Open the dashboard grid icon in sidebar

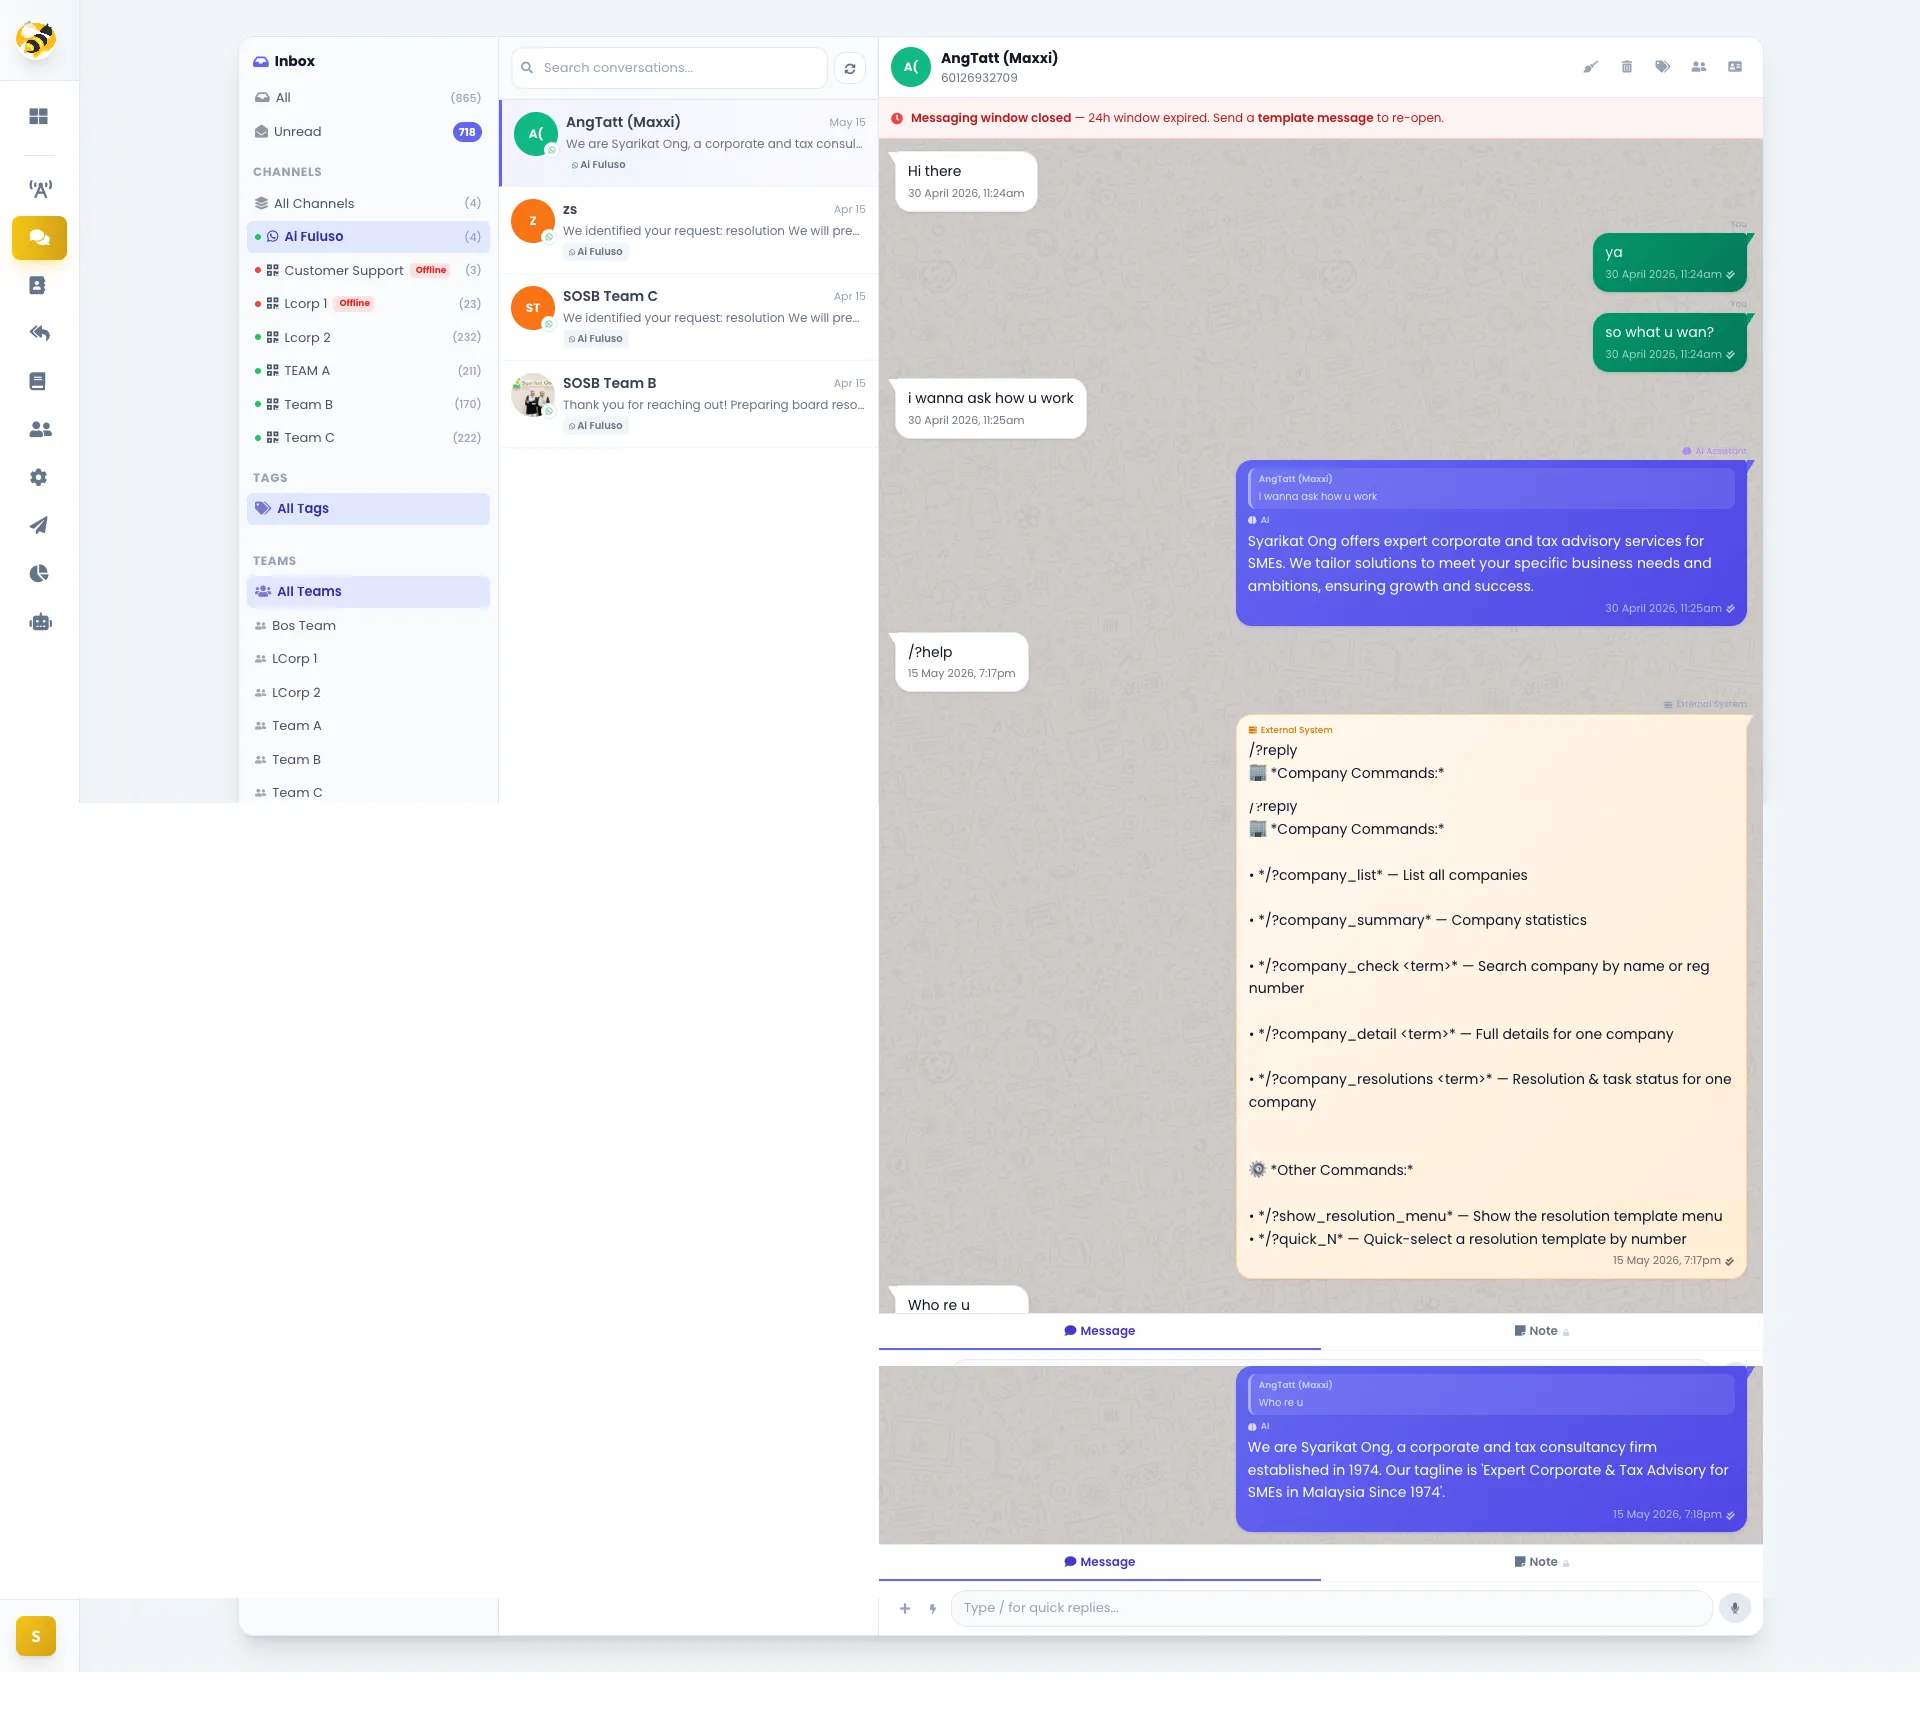click(39, 117)
